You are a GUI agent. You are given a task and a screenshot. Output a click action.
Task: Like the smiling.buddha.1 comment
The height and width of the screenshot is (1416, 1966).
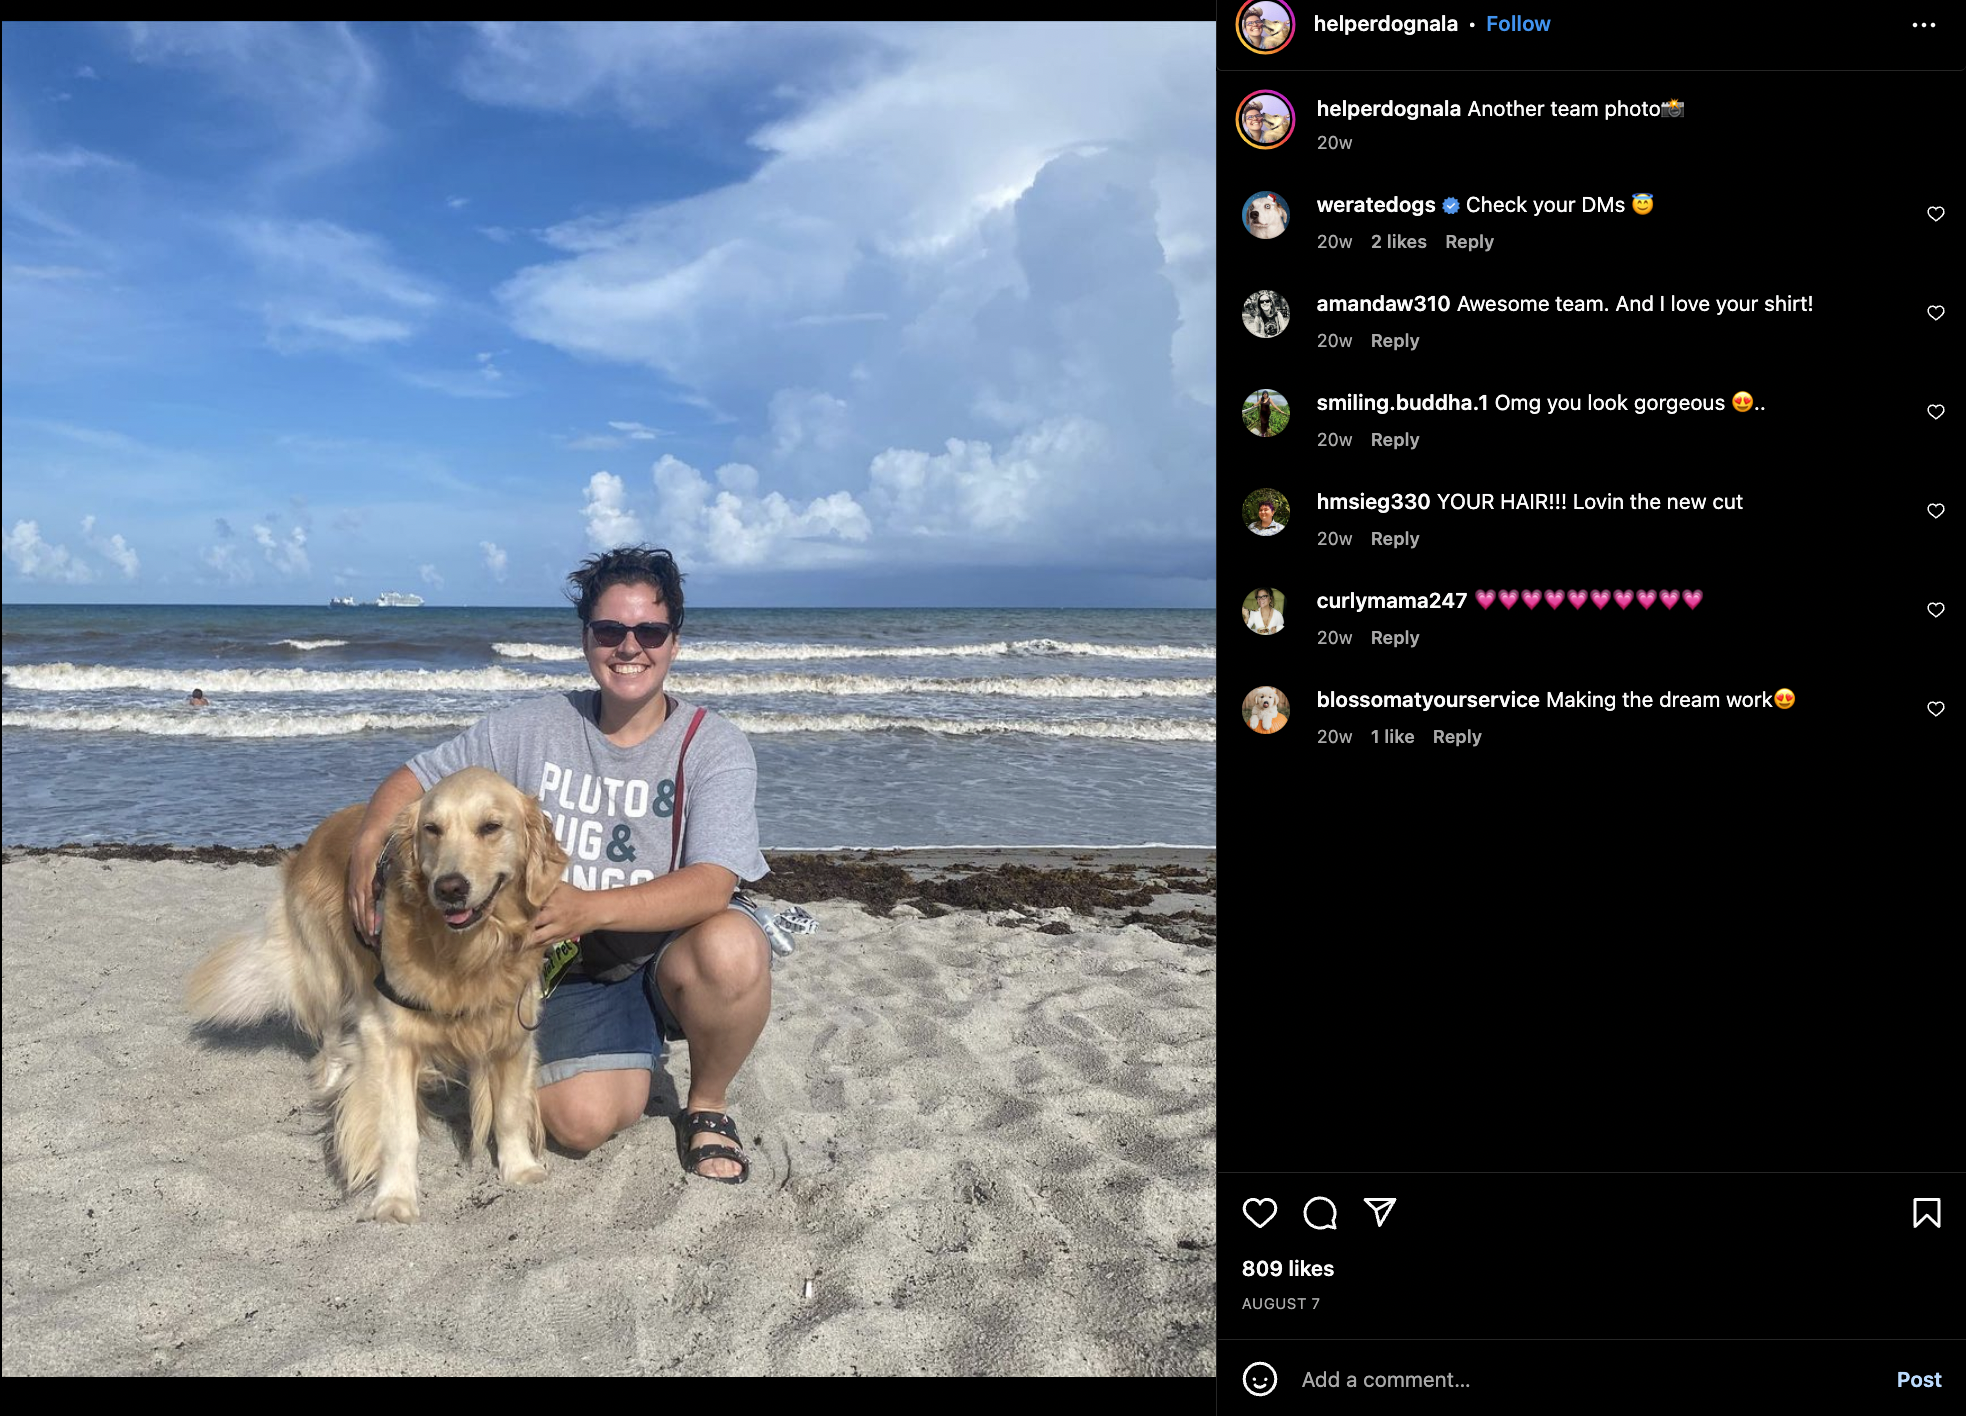point(1935,412)
